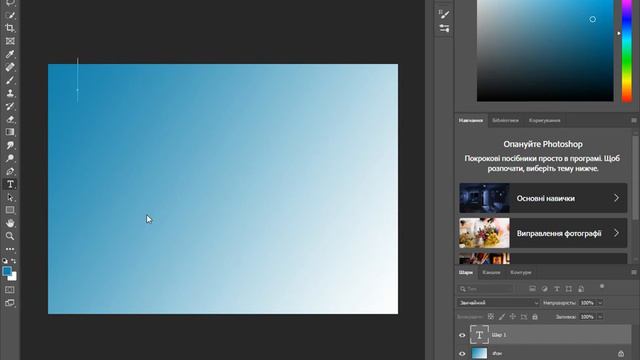Click the foreground blue color swatch
This screenshot has height=360, width=640.
7,271
